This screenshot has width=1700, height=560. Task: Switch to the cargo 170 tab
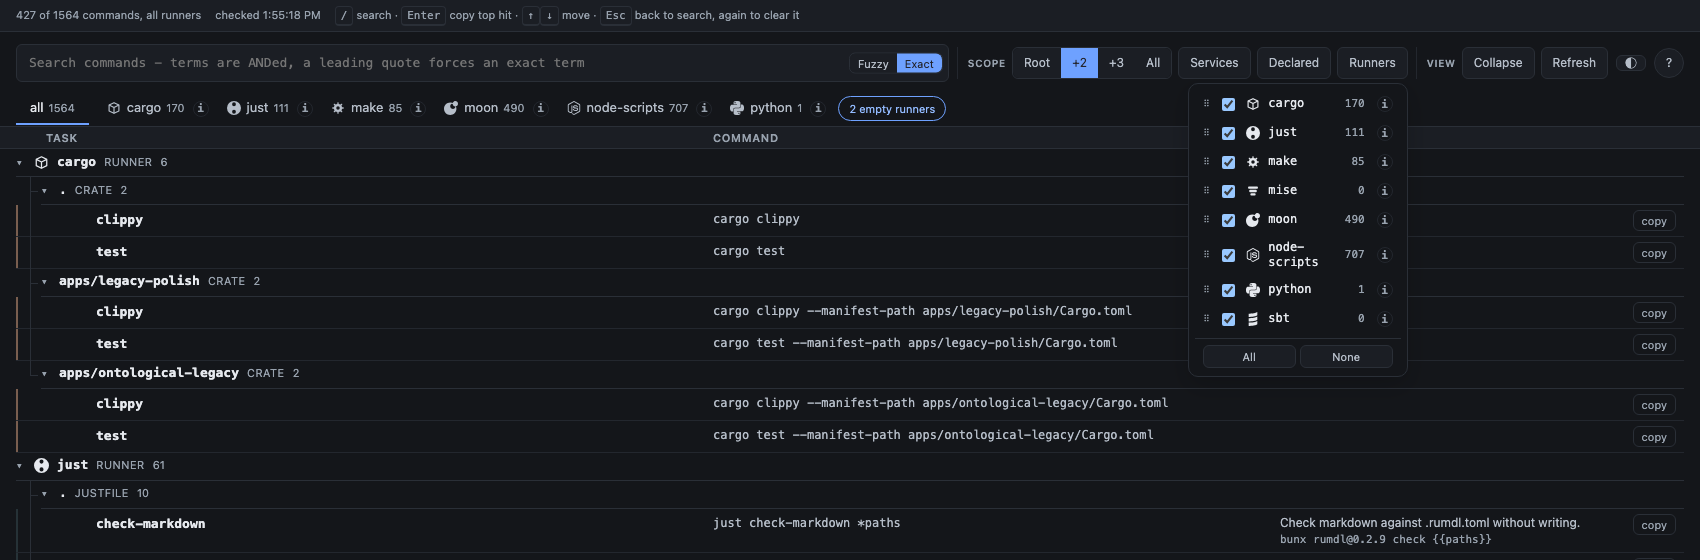click(146, 108)
